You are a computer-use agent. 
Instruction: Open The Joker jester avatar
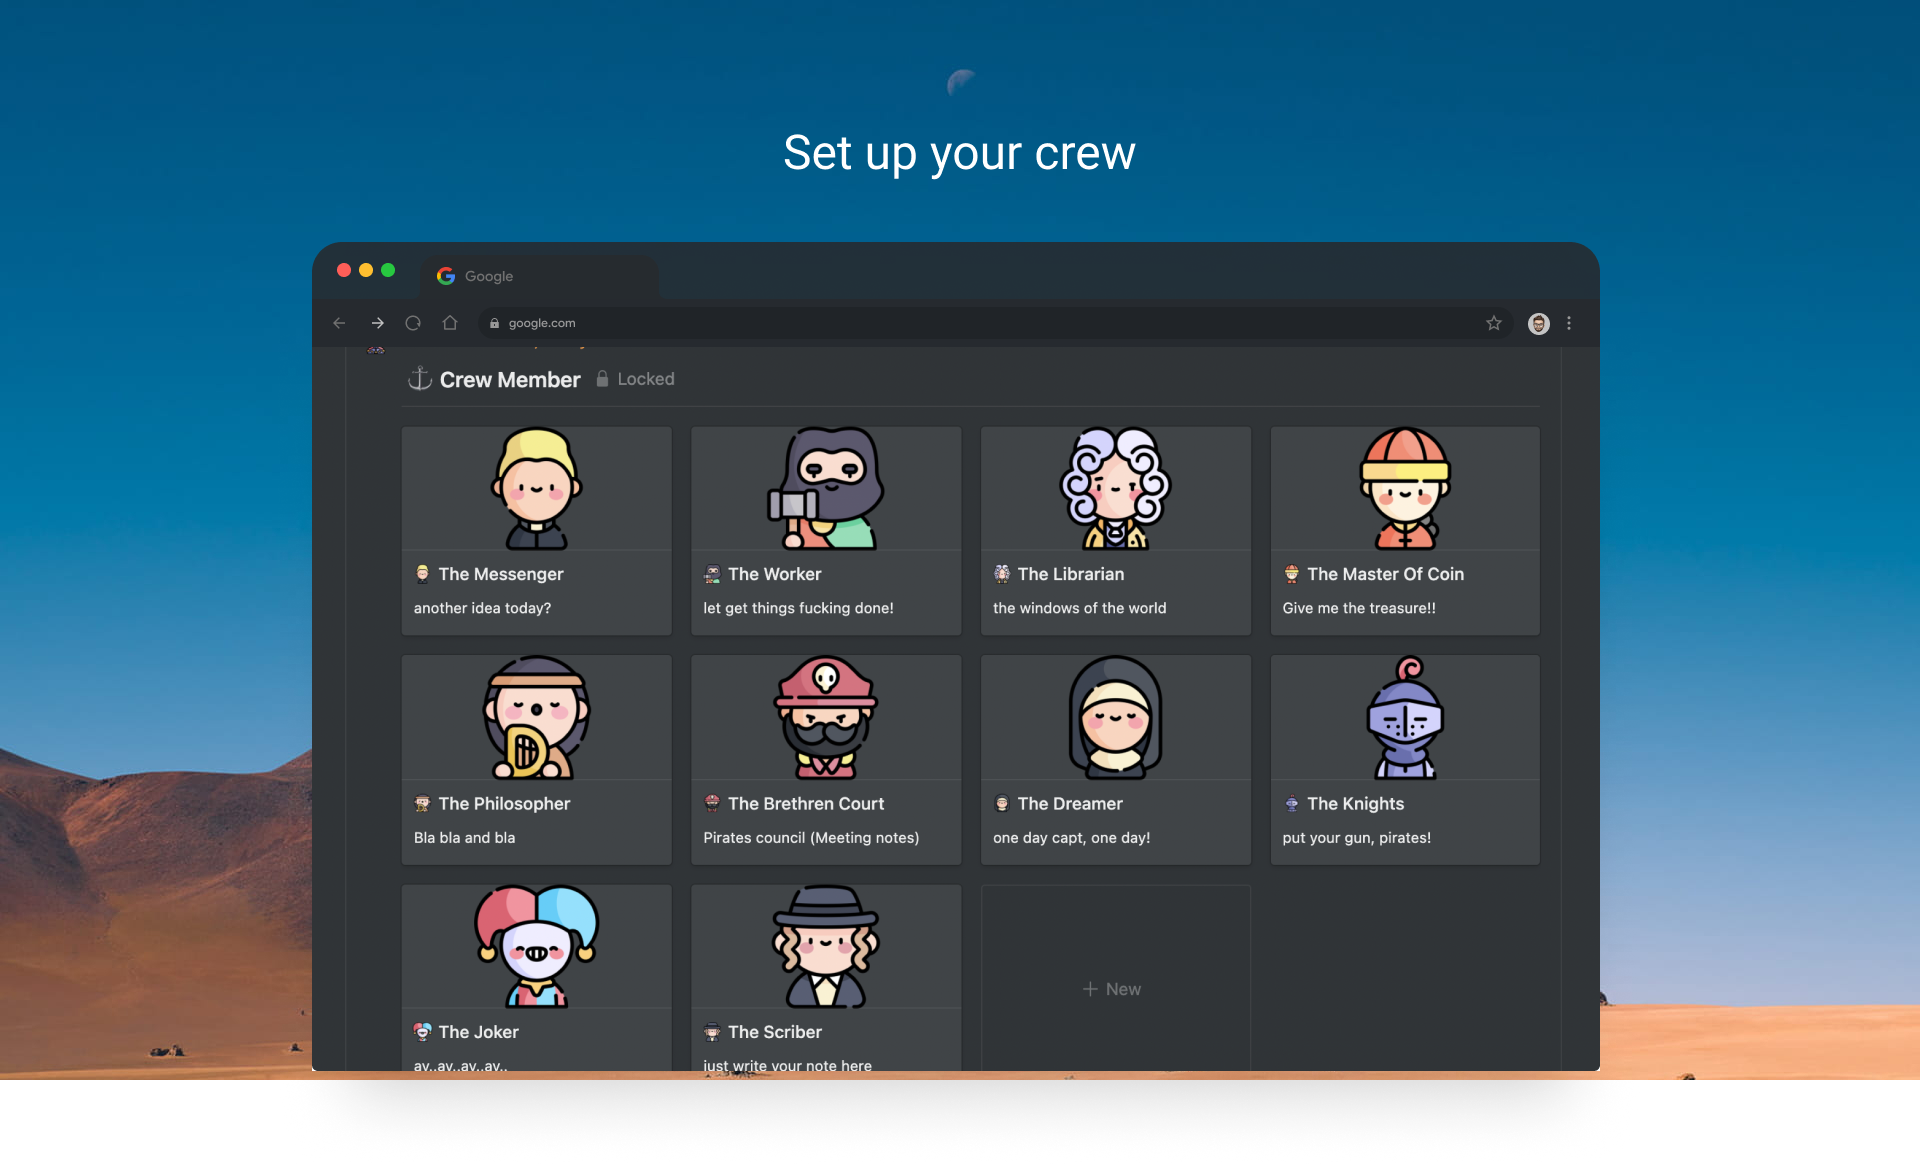pos(536,946)
